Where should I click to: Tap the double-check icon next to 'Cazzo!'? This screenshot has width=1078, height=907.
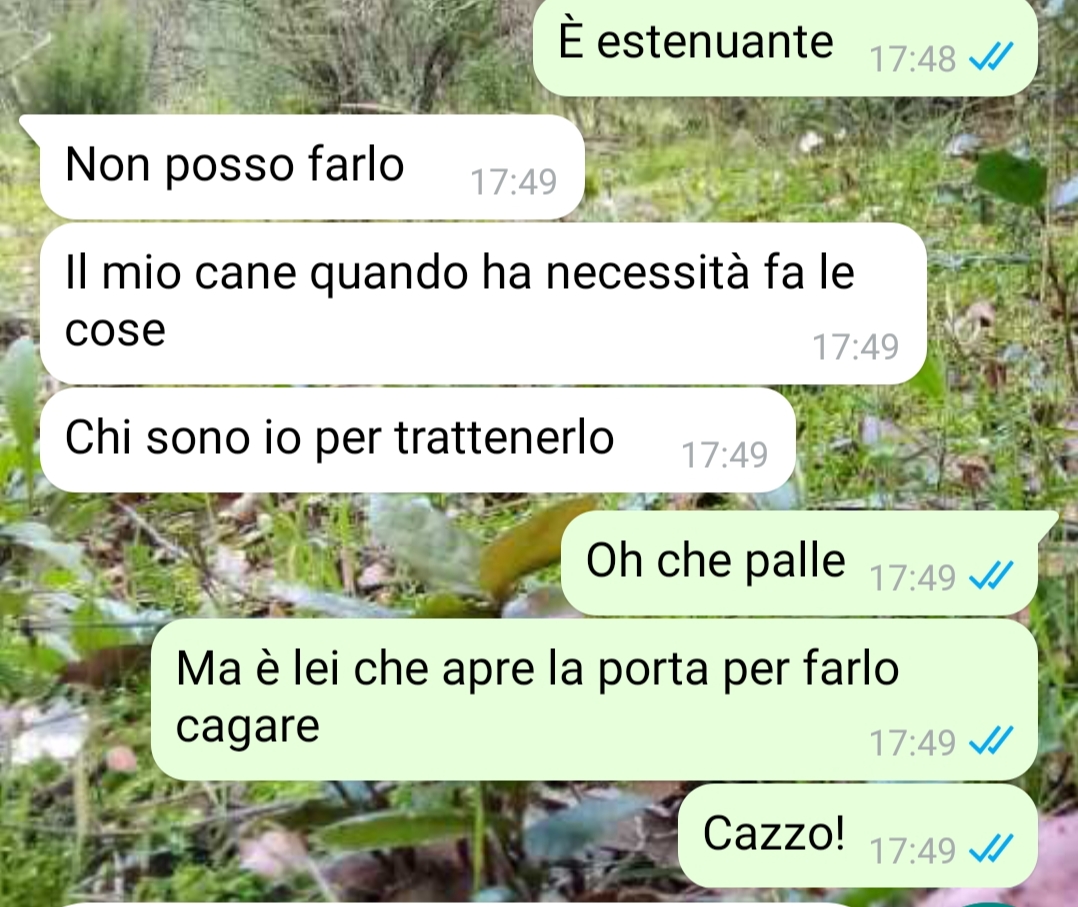click(x=991, y=849)
